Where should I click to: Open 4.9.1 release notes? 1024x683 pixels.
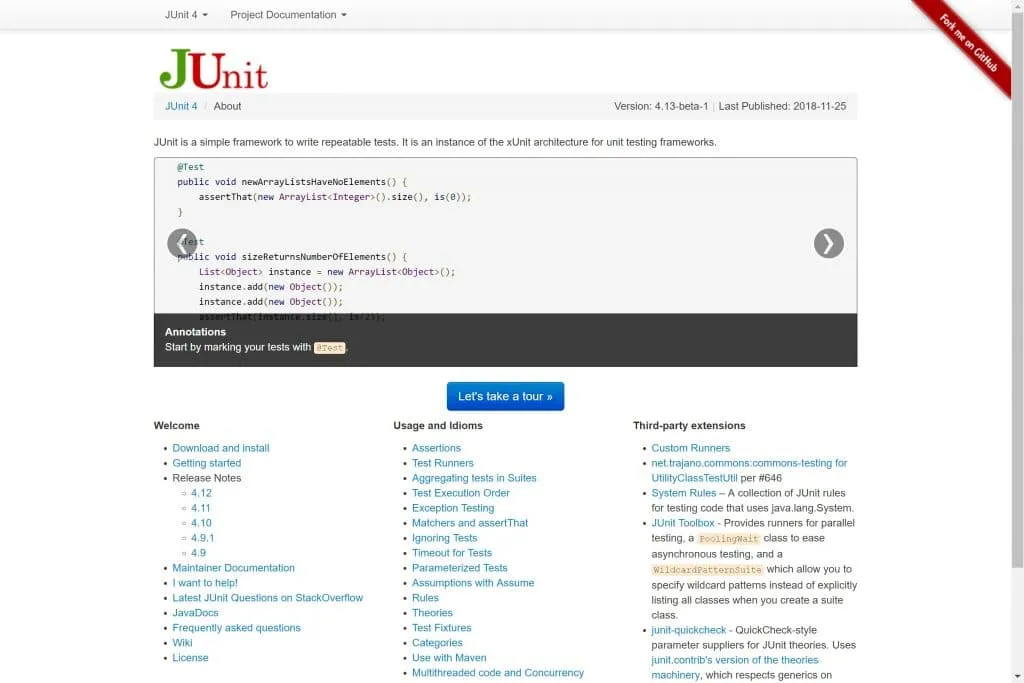click(202, 538)
